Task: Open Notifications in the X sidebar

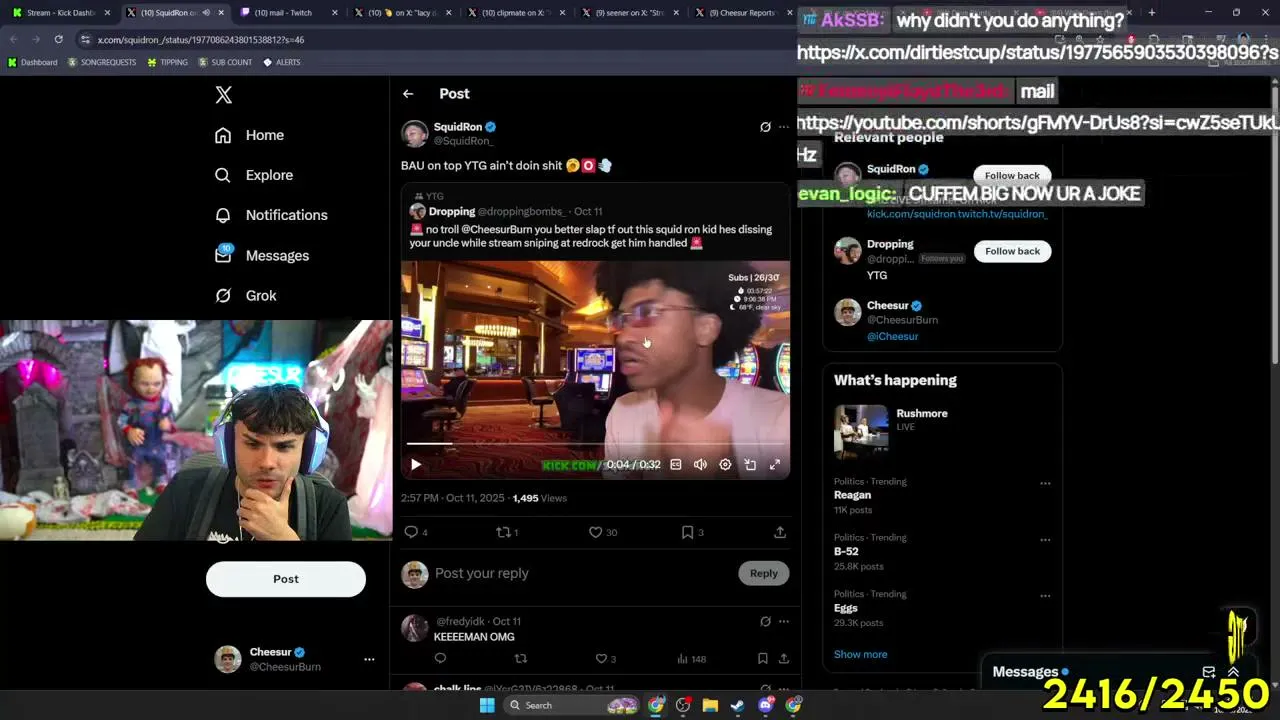Action: coord(271,215)
